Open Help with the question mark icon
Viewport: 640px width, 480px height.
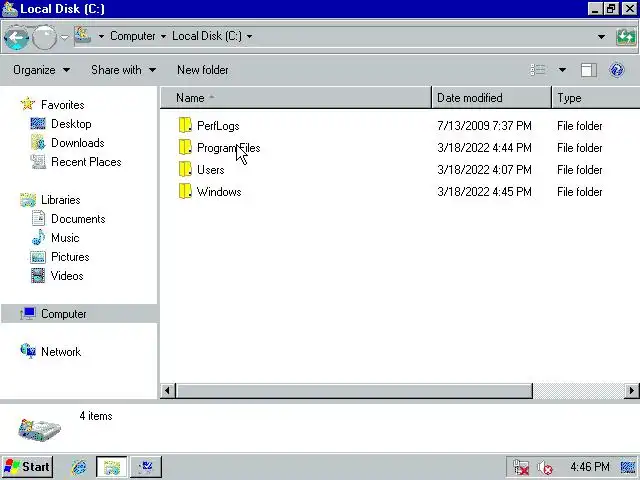(x=617, y=70)
